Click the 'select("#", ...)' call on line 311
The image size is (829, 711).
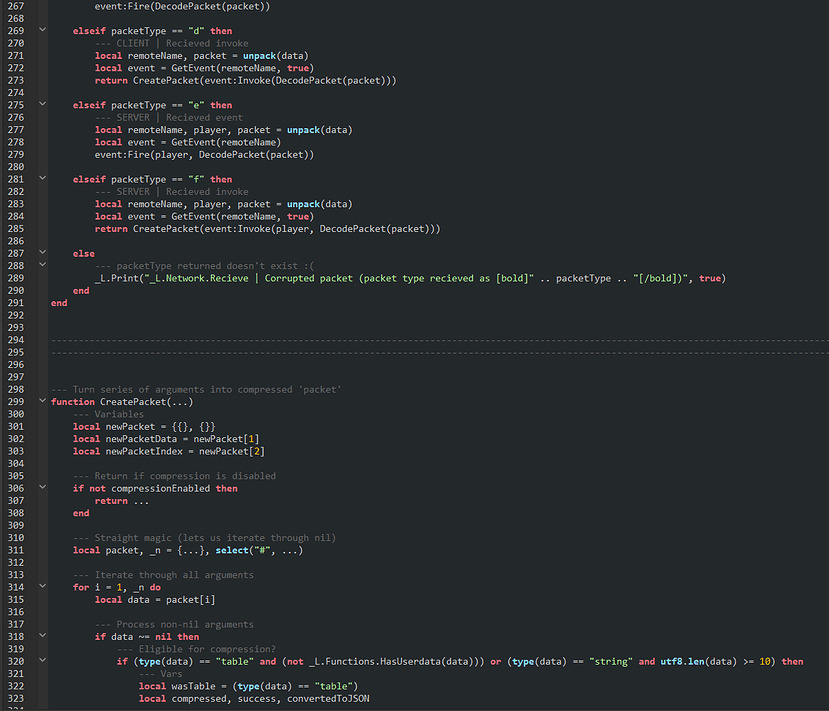coord(259,550)
